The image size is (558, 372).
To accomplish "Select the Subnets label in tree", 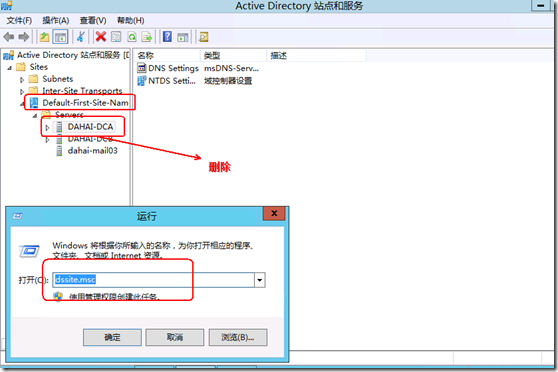I will (58, 79).
